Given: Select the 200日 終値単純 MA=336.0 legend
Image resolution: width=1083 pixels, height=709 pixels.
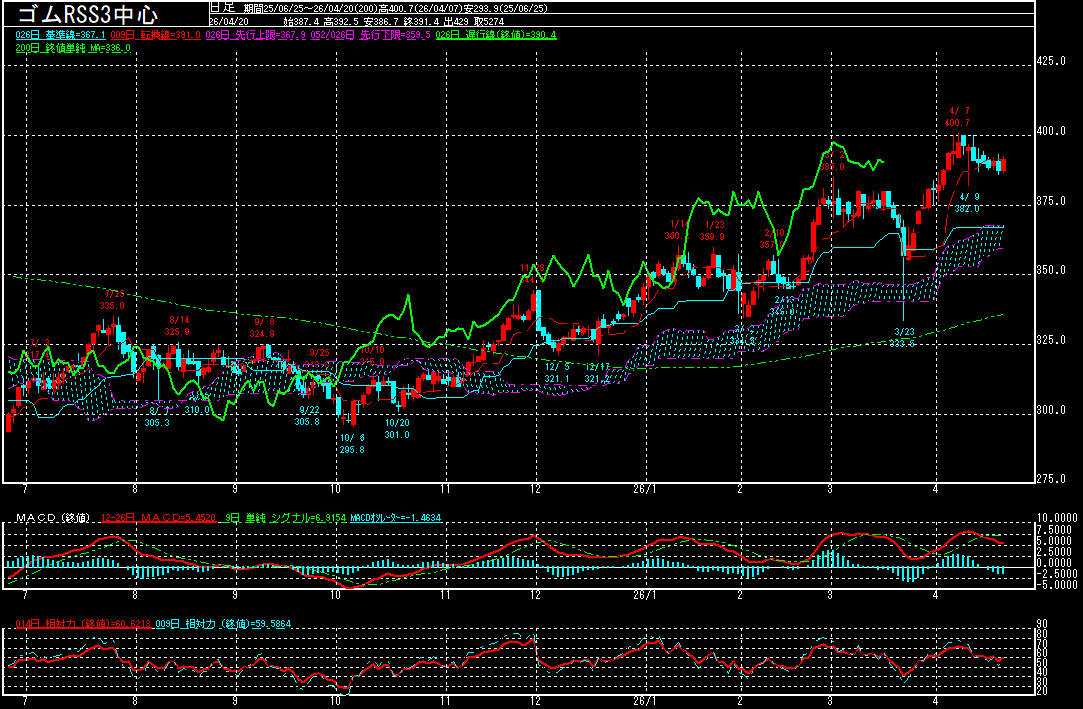Looking at the screenshot, I should pyautogui.click(x=73, y=47).
